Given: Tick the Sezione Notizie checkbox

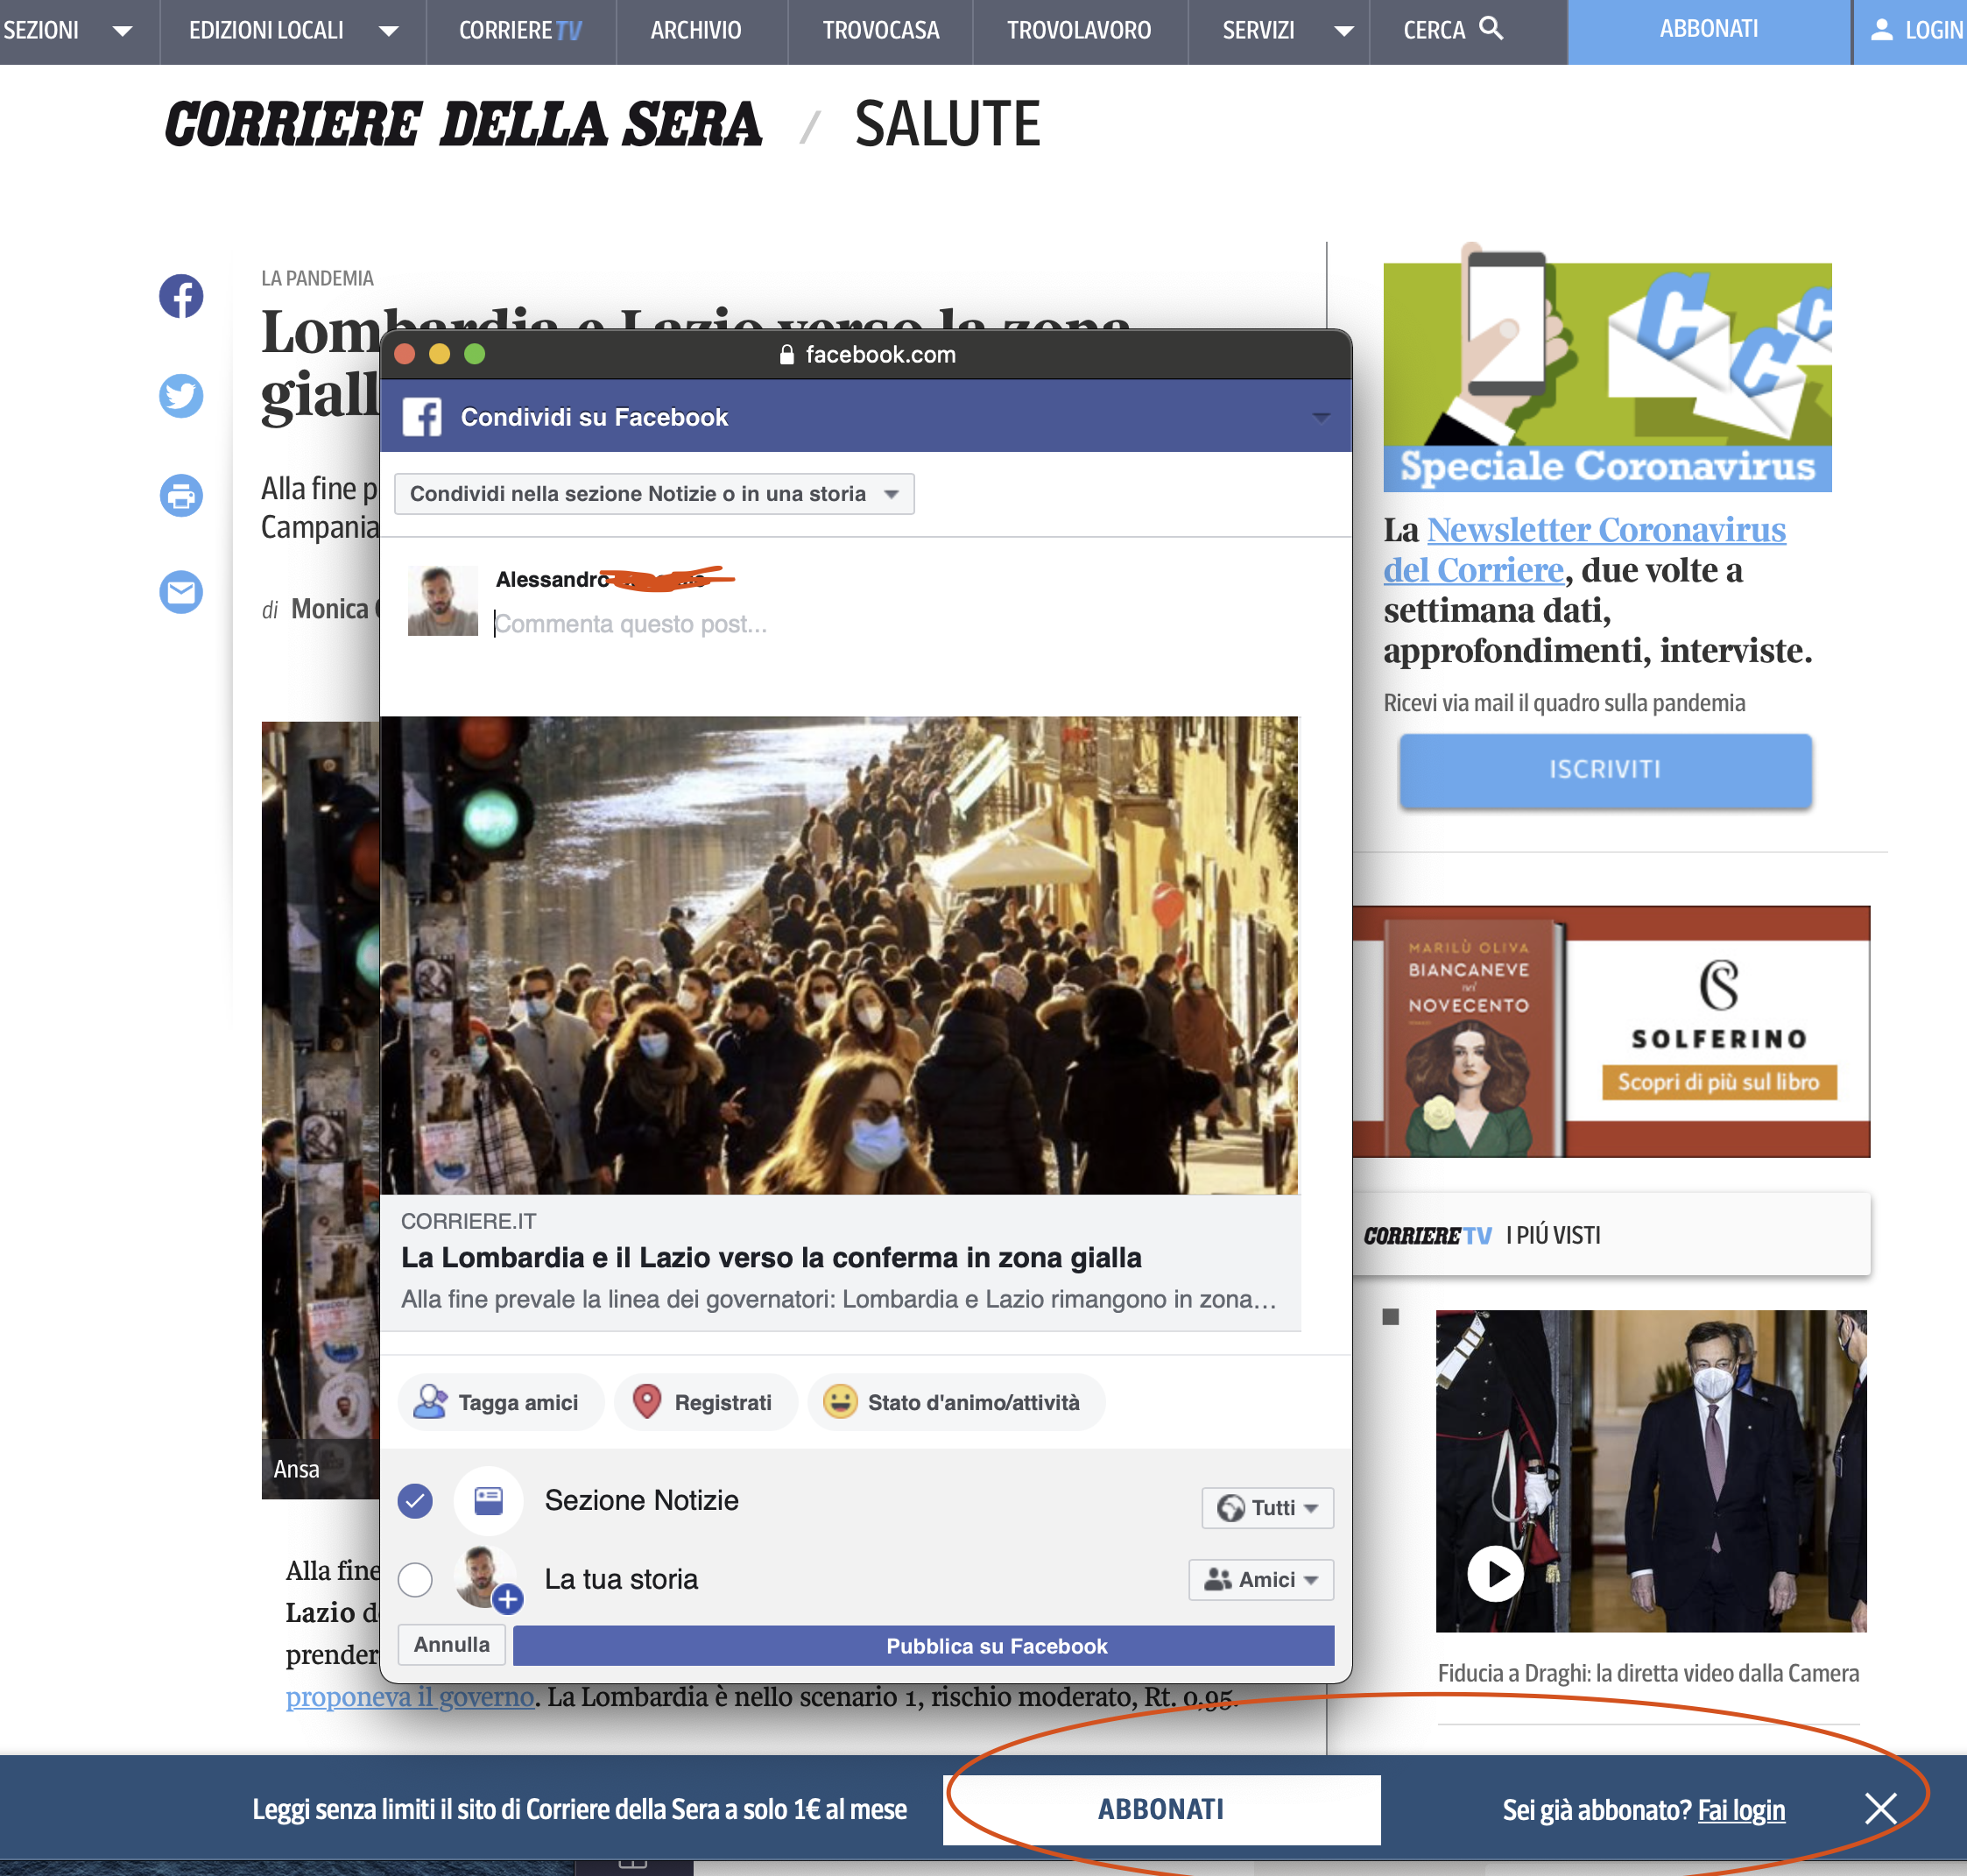Looking at the screenshot, I should 415,1501.
